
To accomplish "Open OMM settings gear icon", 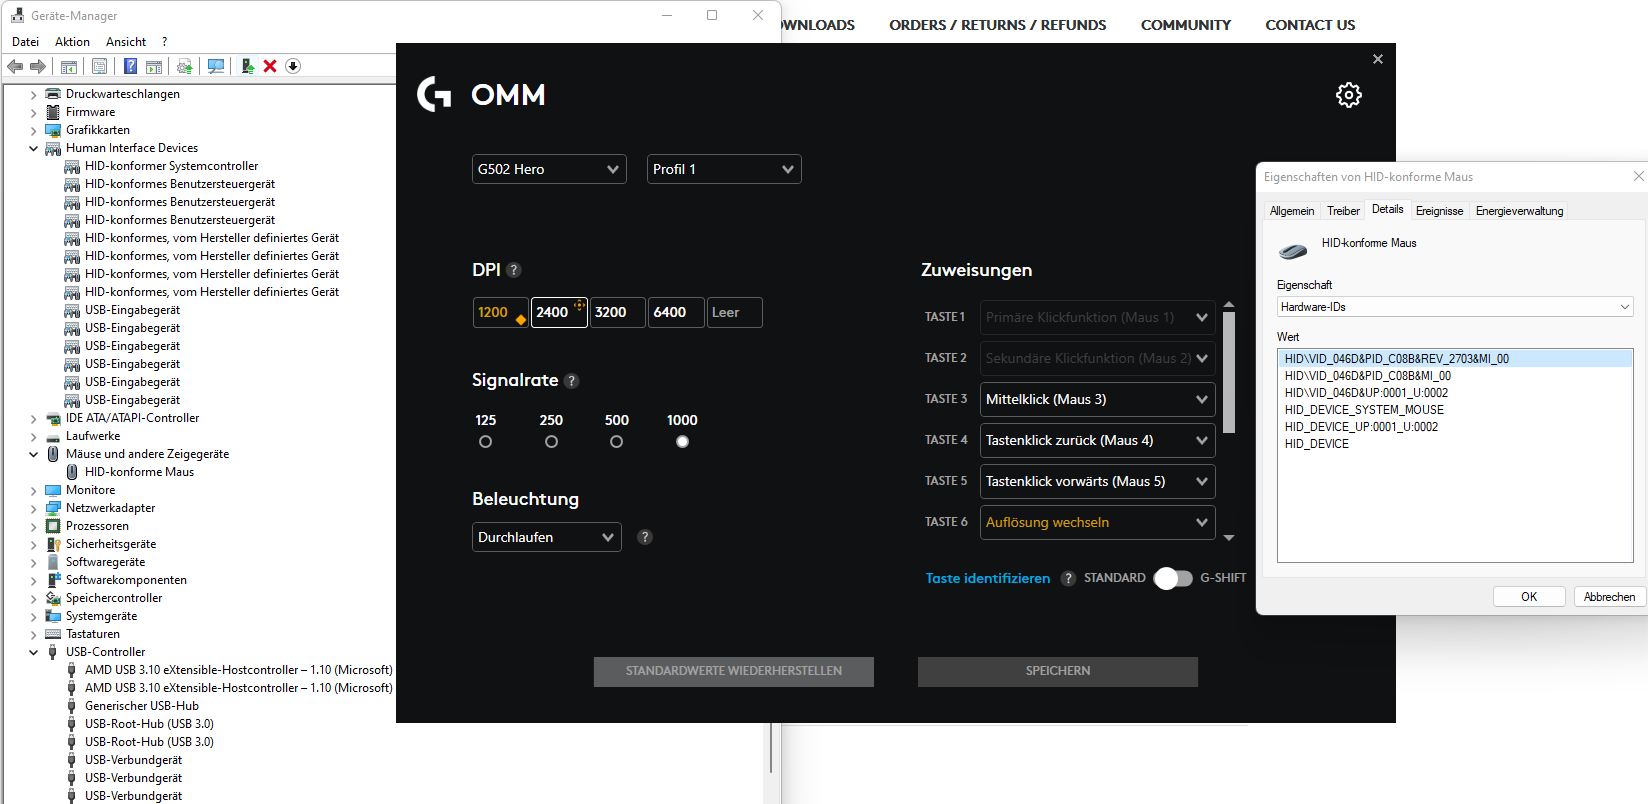I will tap(1349, 95).
